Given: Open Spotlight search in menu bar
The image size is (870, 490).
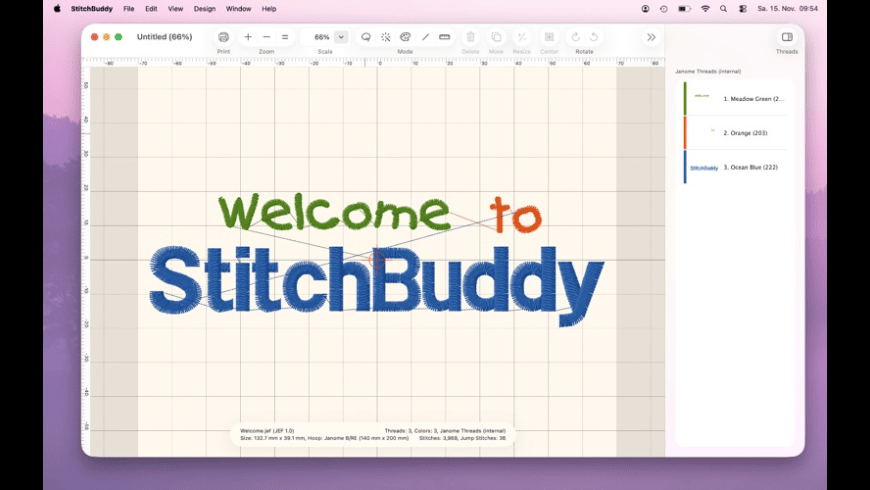Looking at the screenshot, I should (x=724, y=9).
